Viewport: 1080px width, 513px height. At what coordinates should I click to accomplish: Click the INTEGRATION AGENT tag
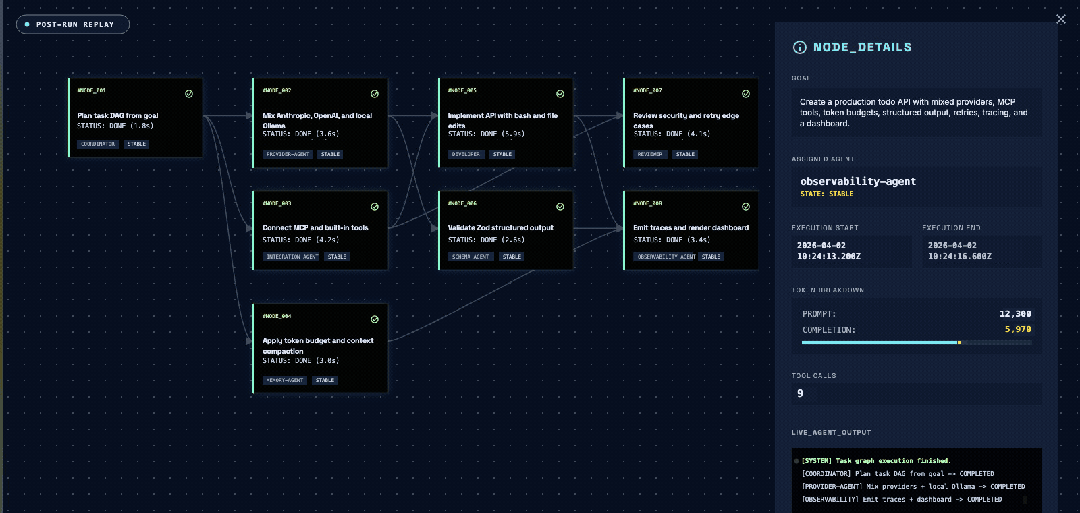pyautogui.click(x=291, y=257)
